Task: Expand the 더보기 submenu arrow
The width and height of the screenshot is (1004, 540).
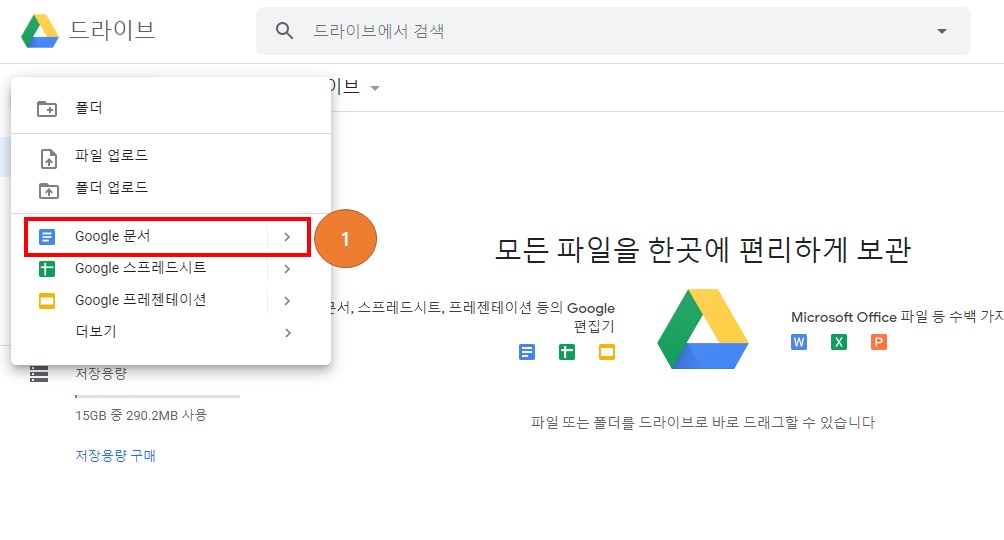Action: (287, 332)
